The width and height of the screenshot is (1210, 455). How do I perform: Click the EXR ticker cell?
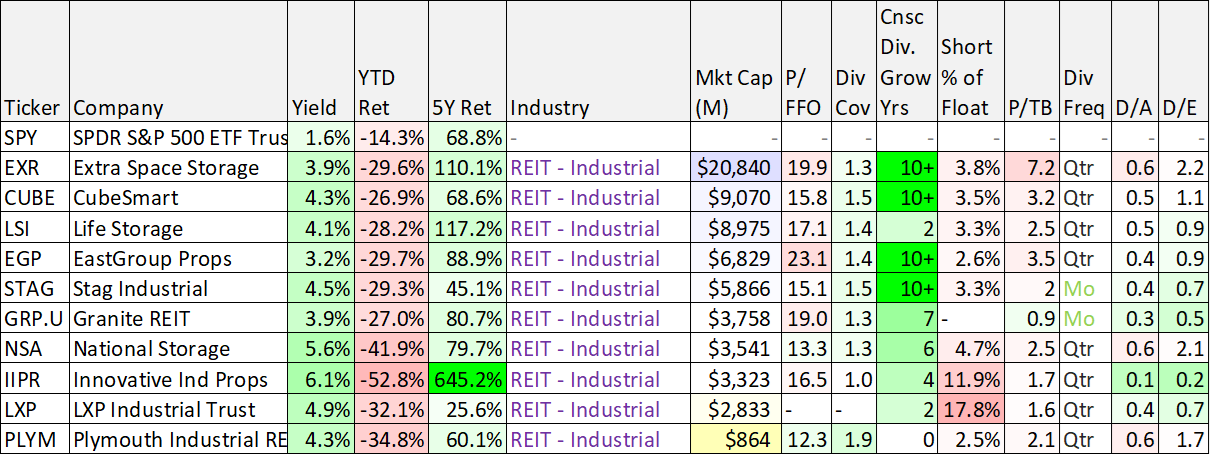[x=35, y=167]
